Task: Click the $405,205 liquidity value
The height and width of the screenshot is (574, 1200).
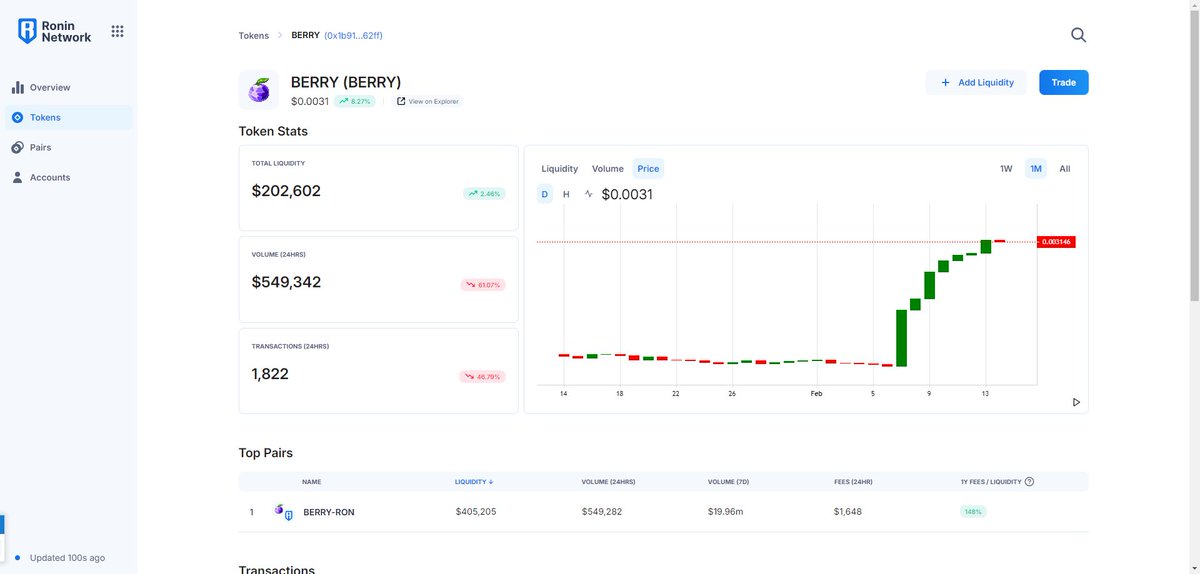Action: tap(476, 512)
